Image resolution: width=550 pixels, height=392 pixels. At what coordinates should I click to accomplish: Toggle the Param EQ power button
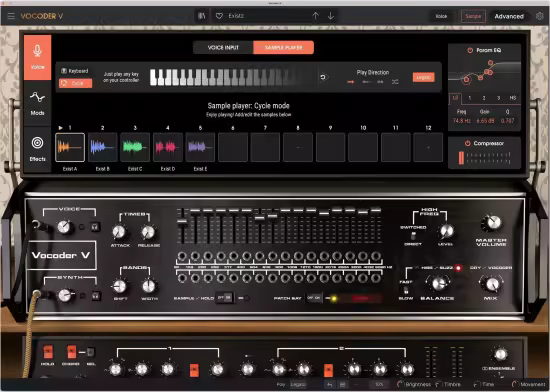coord(470,50)
